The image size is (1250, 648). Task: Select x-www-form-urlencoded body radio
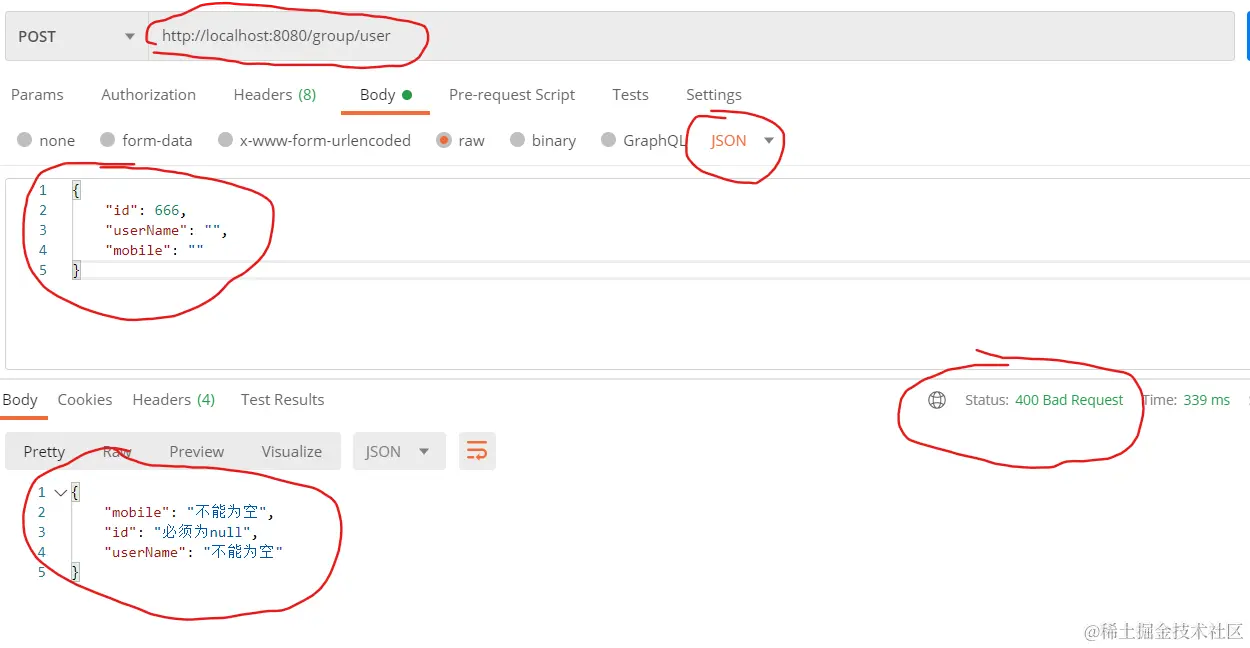tap(225, 140)
